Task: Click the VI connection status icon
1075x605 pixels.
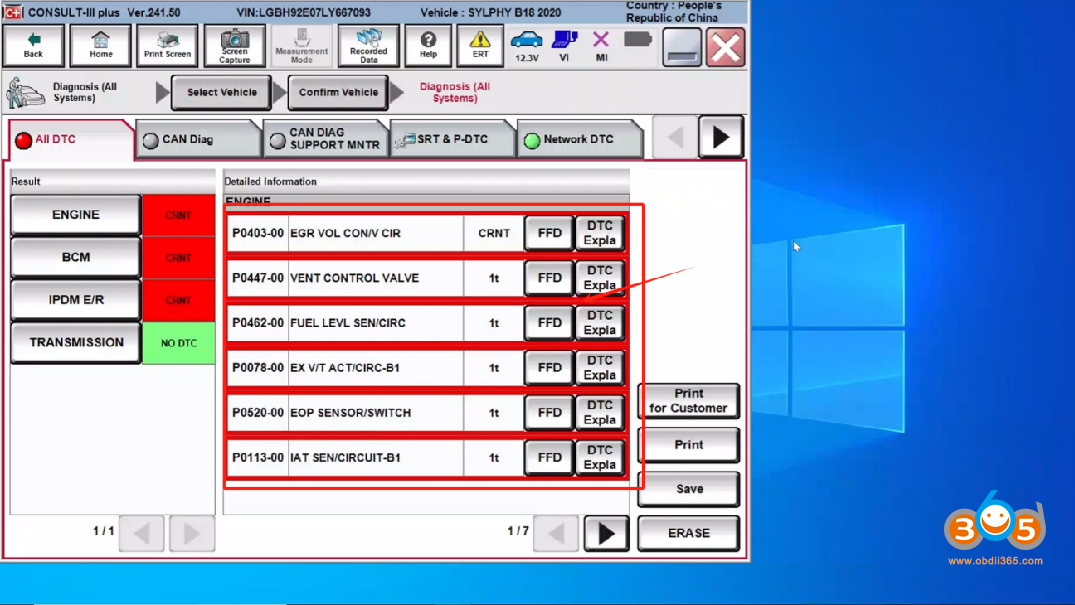Action: click(564, 45)
